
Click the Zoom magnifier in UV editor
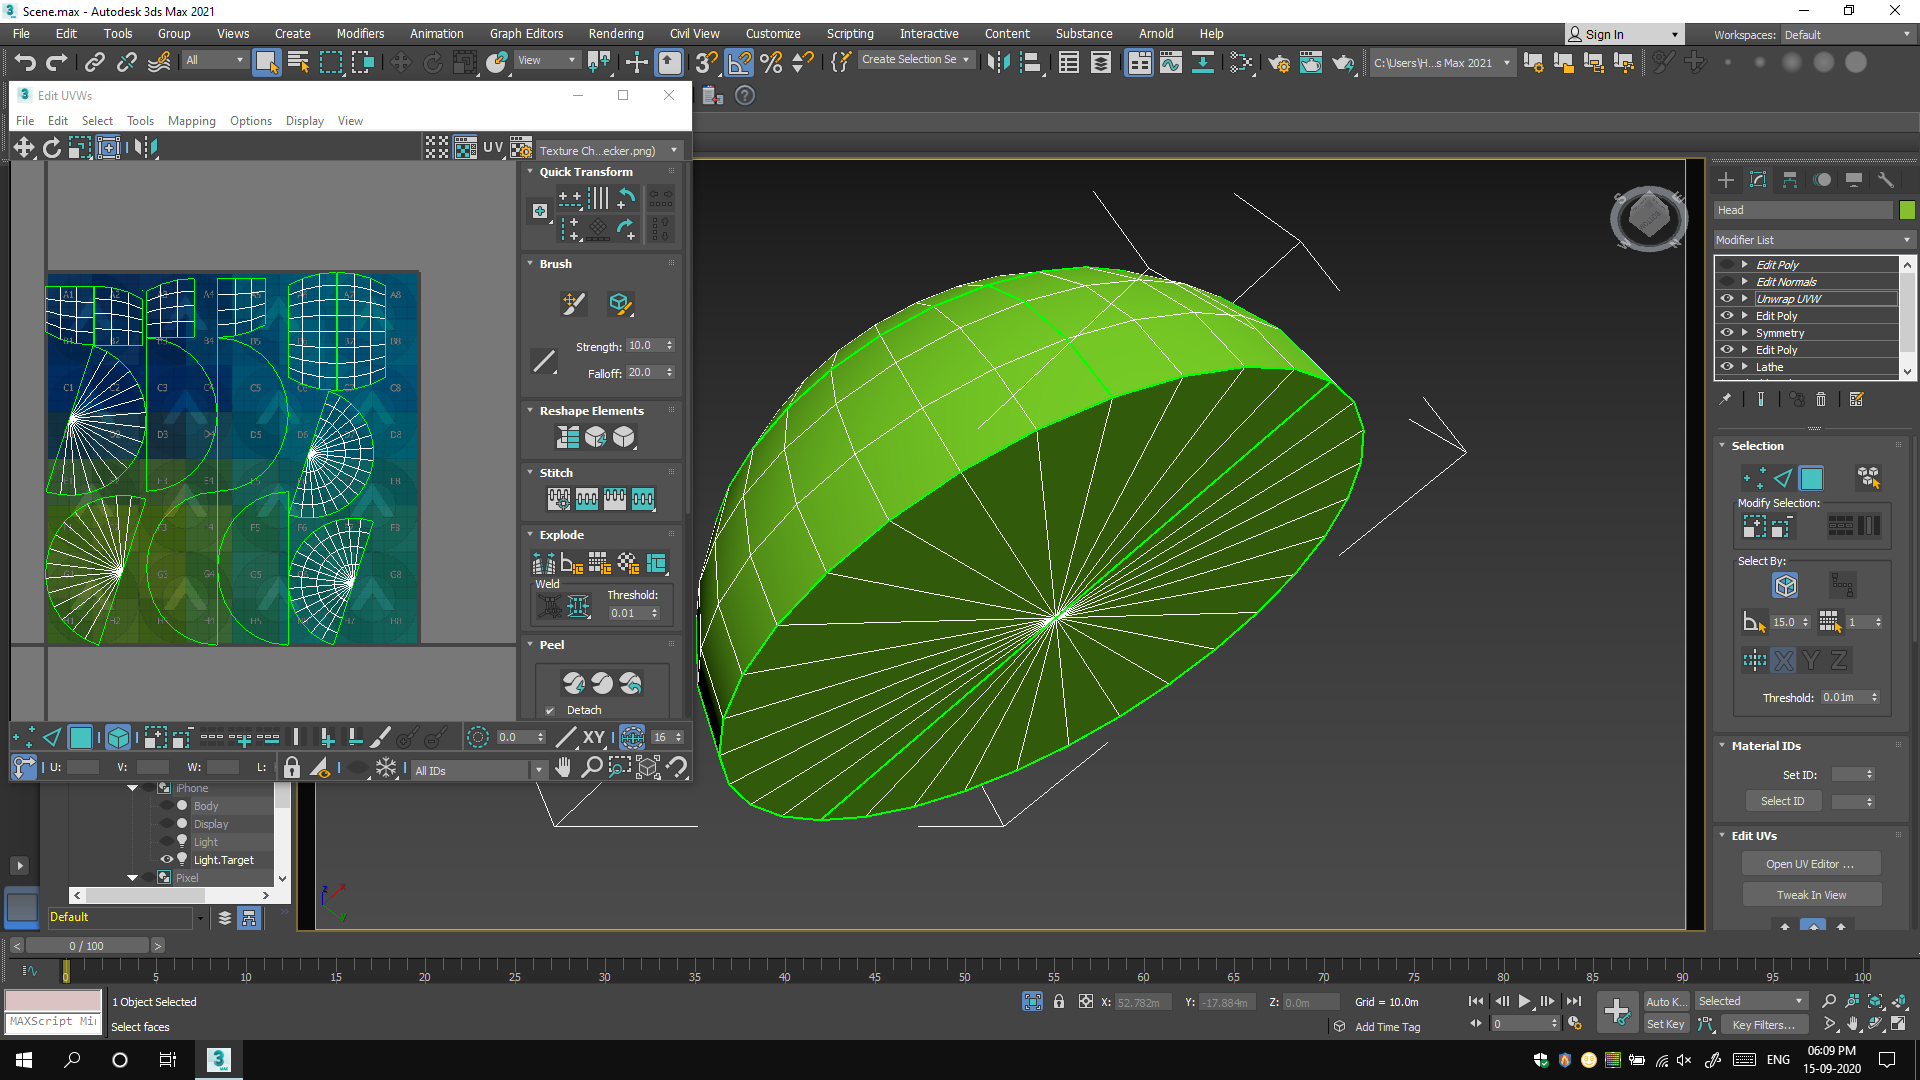click(x=592, y=768)
